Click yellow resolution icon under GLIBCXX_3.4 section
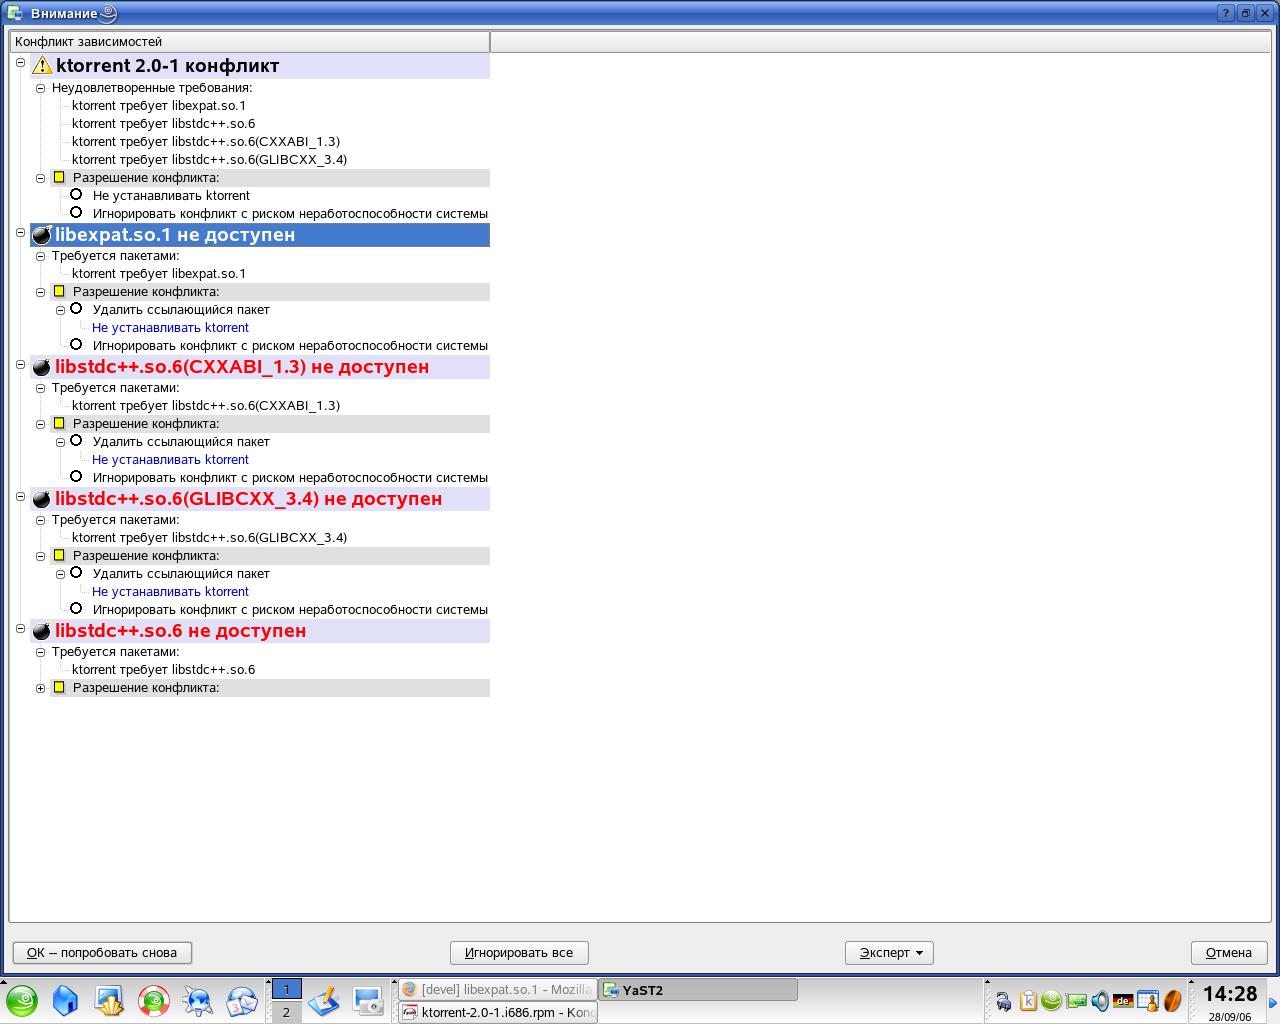Screen dimensions: 1280x1024 point(59,556)
